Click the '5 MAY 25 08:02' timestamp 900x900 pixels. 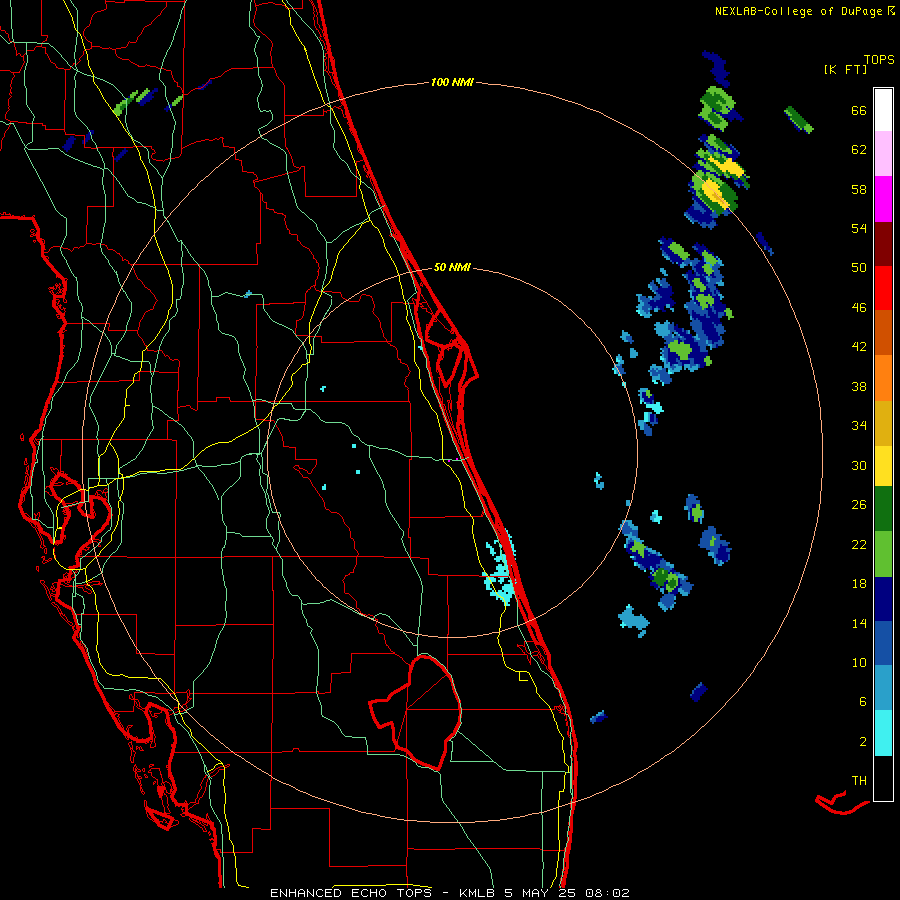coord(567,893)
